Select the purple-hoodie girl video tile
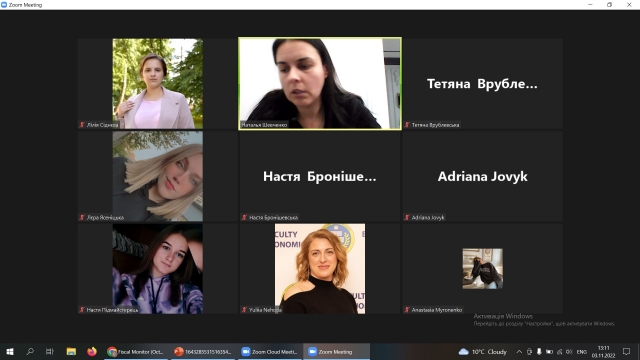 (x=158, y=269)
